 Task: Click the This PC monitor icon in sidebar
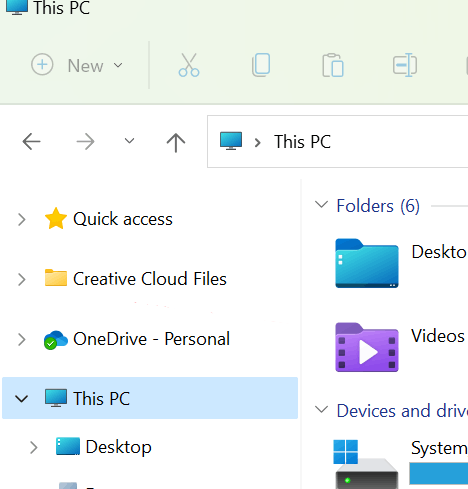(x=56, y=398)
